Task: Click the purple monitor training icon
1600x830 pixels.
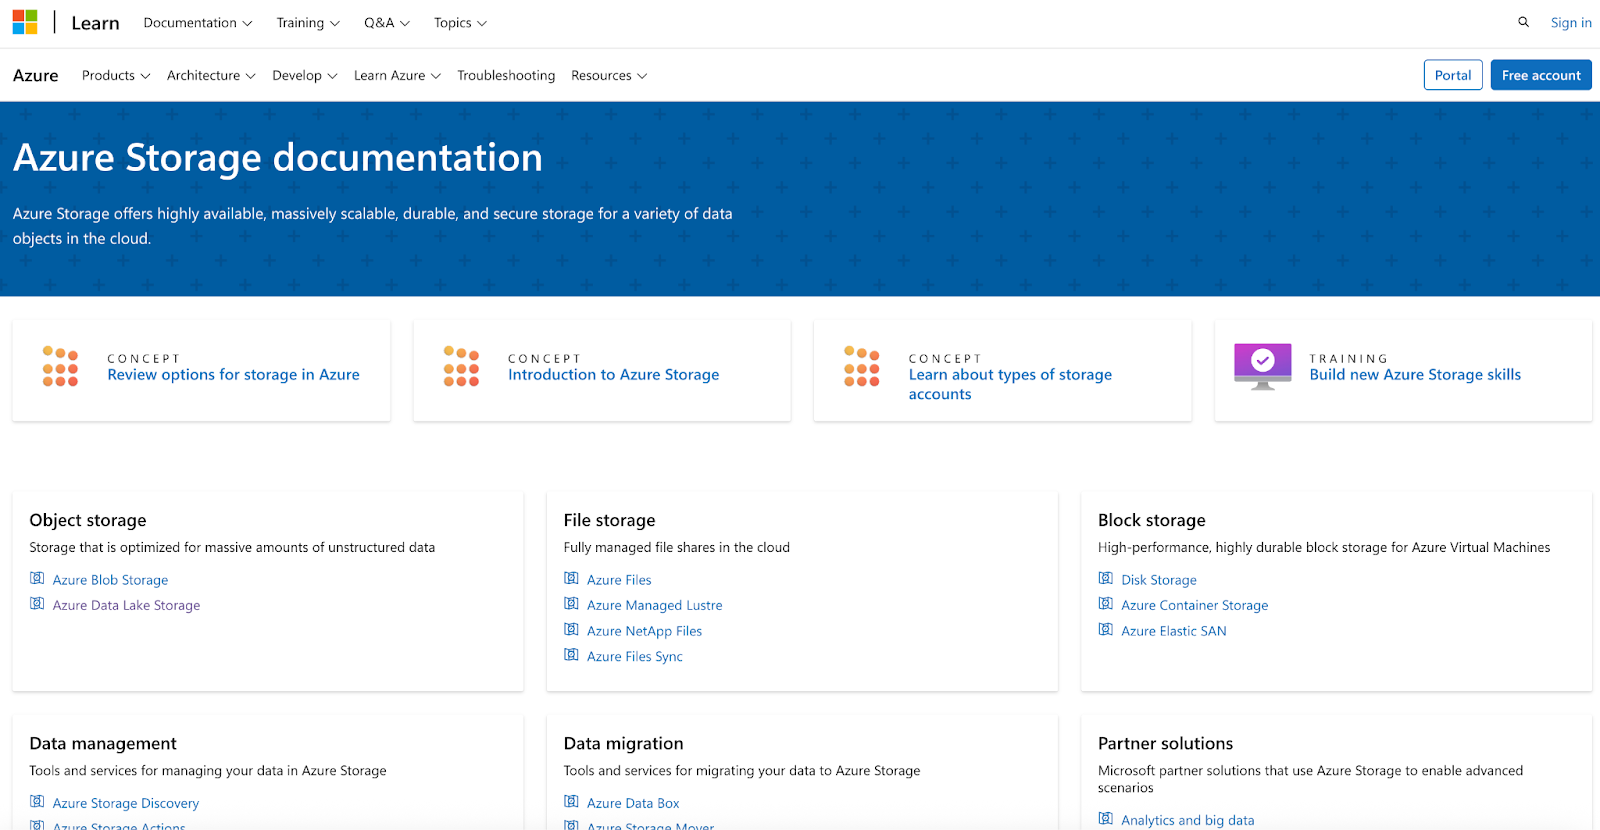Action: pos(1263,367)
